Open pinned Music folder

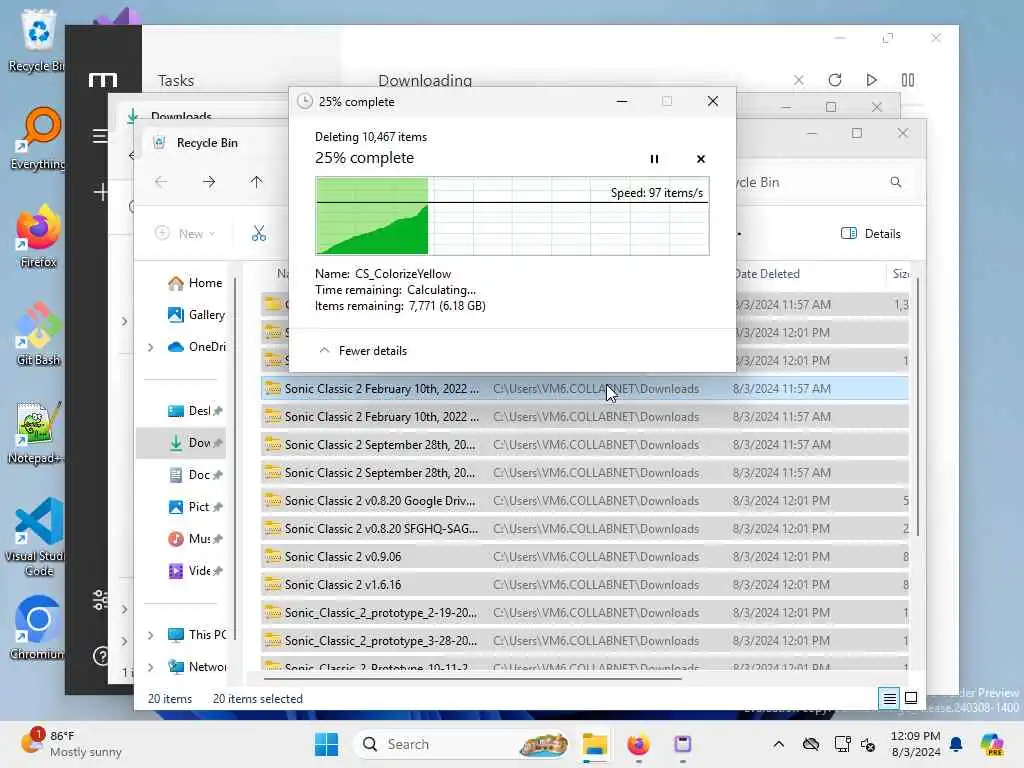coord(195,539)
